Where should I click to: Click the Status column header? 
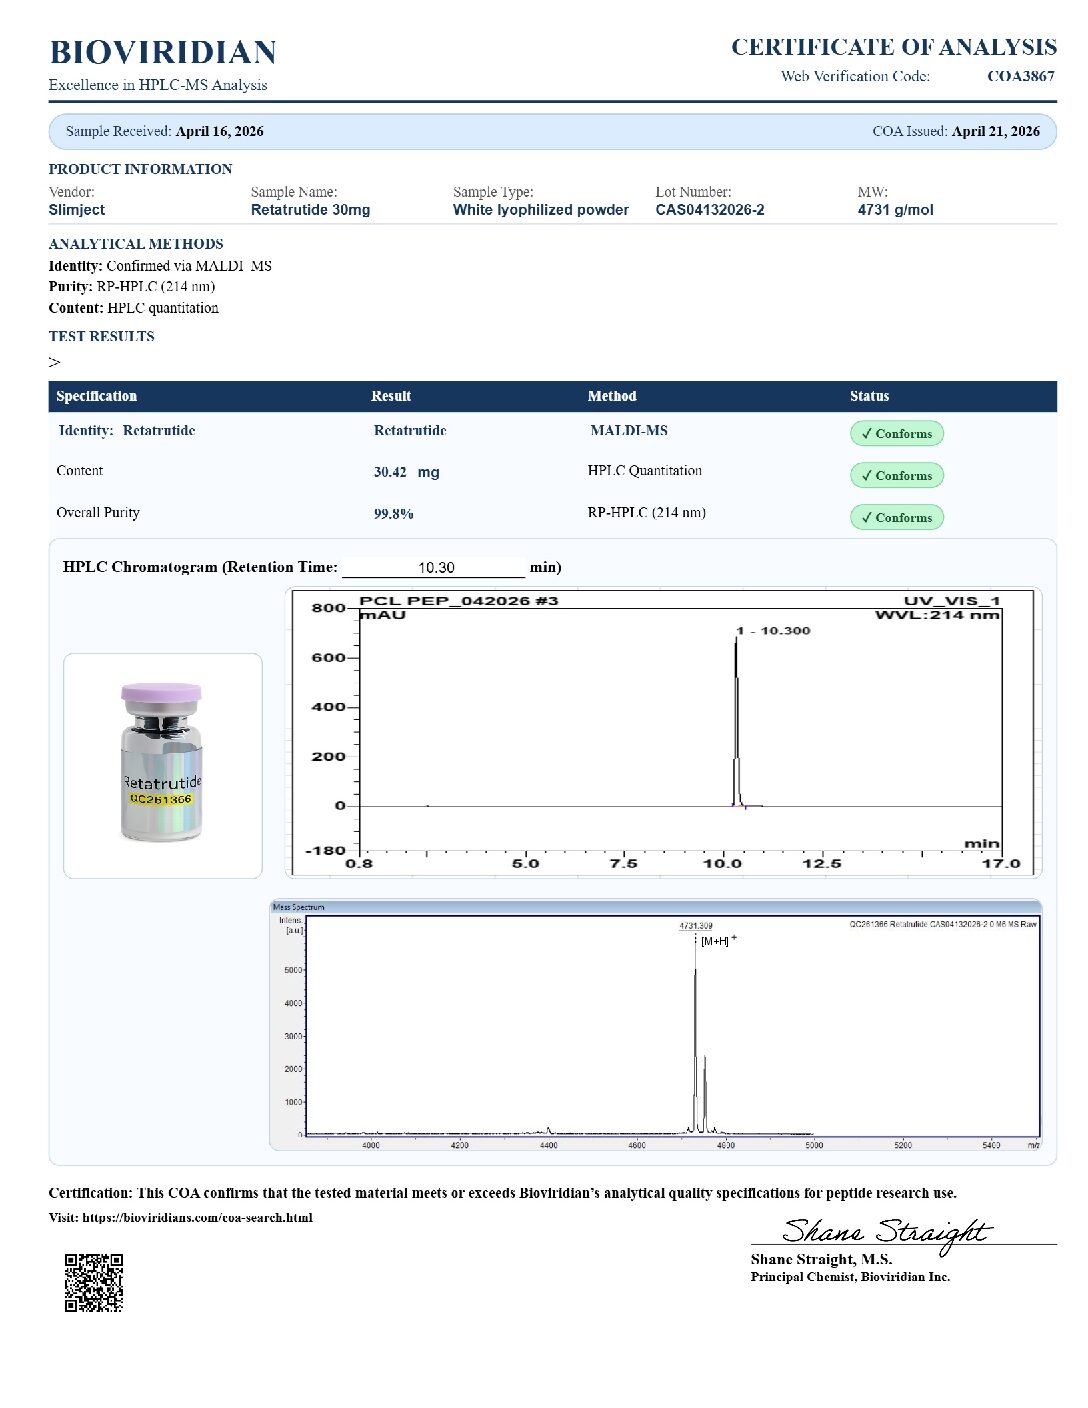point(869,396)
